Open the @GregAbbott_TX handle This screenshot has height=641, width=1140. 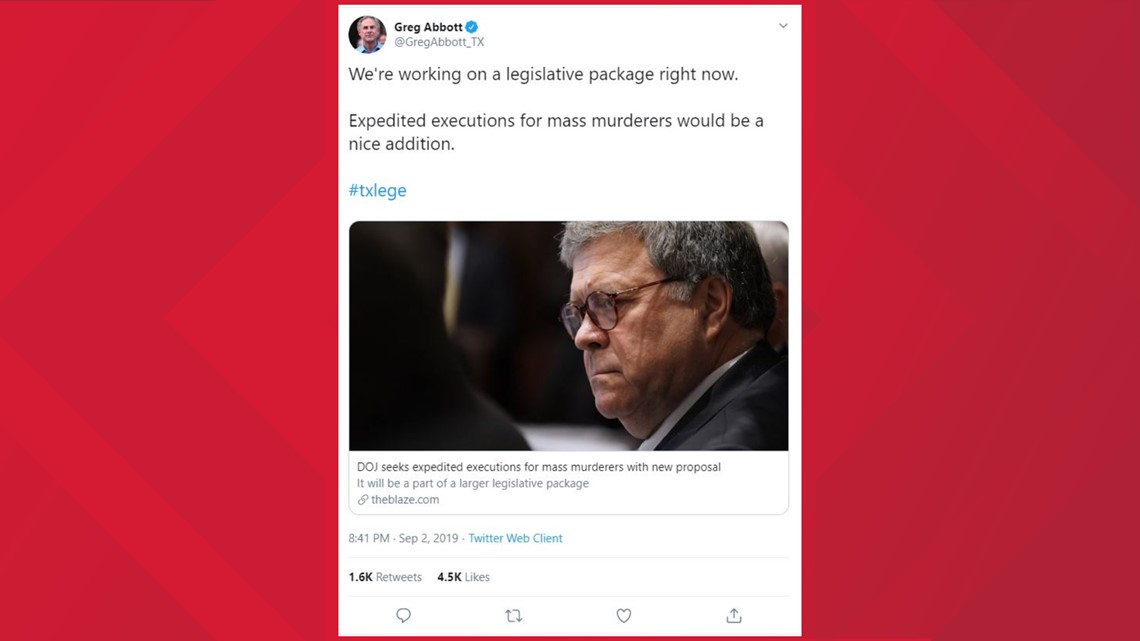click(x=439, y=42)
